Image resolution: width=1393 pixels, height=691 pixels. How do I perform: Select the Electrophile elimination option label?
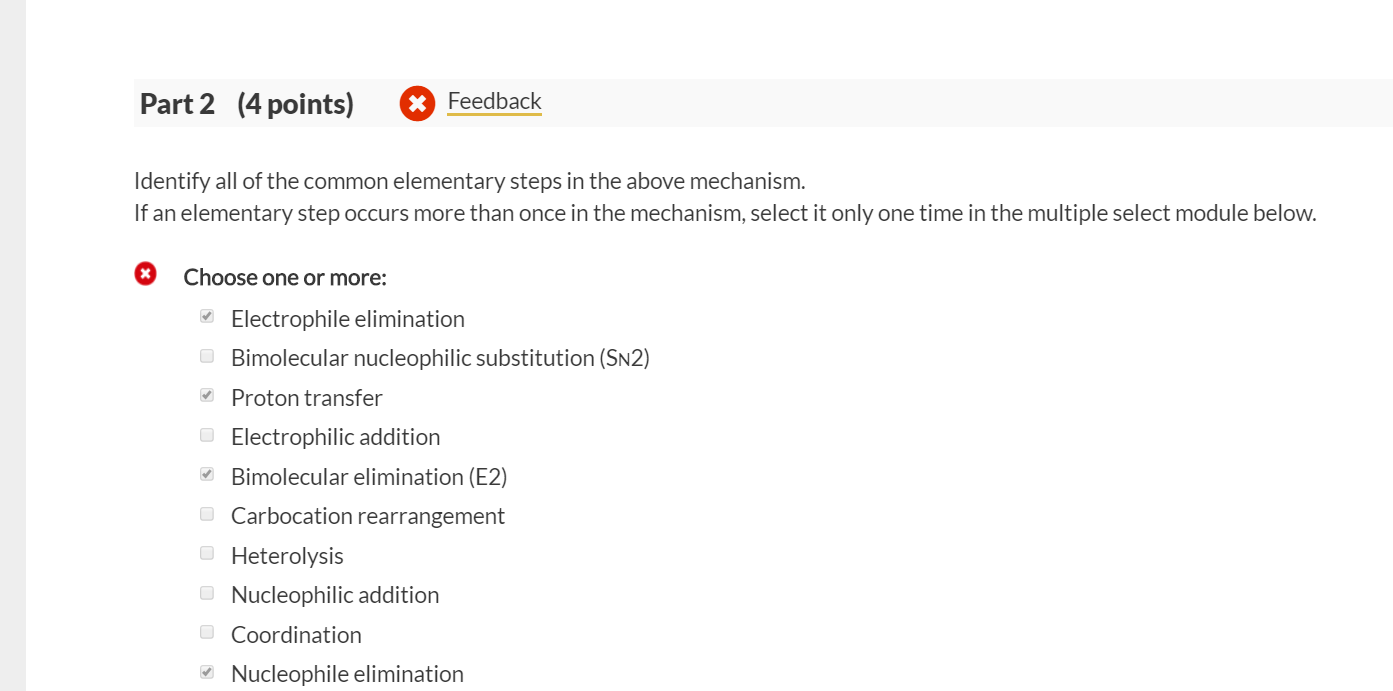coord(347,318)
